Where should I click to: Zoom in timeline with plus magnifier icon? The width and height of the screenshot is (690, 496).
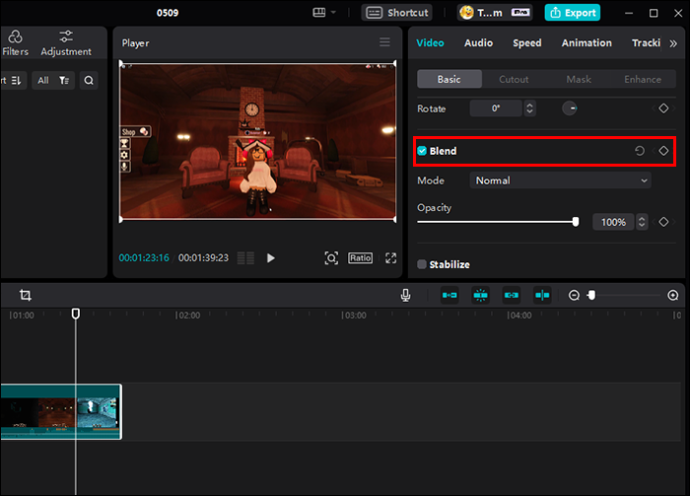pyautogui.click(x=672, y=295)
